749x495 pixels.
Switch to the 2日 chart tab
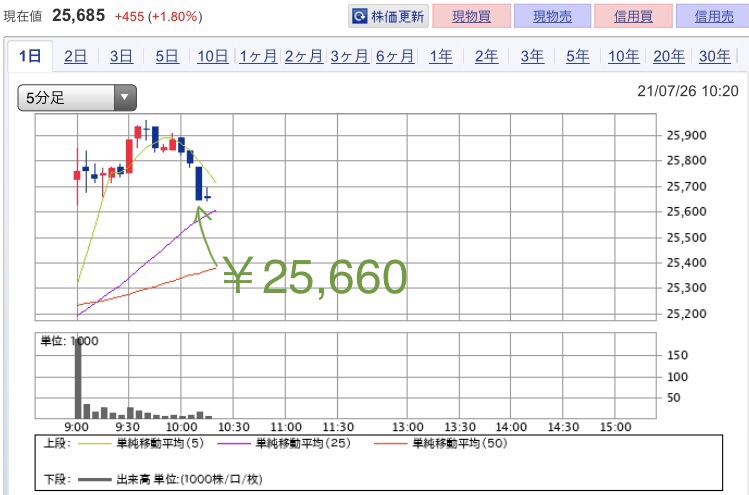(75, 56)
